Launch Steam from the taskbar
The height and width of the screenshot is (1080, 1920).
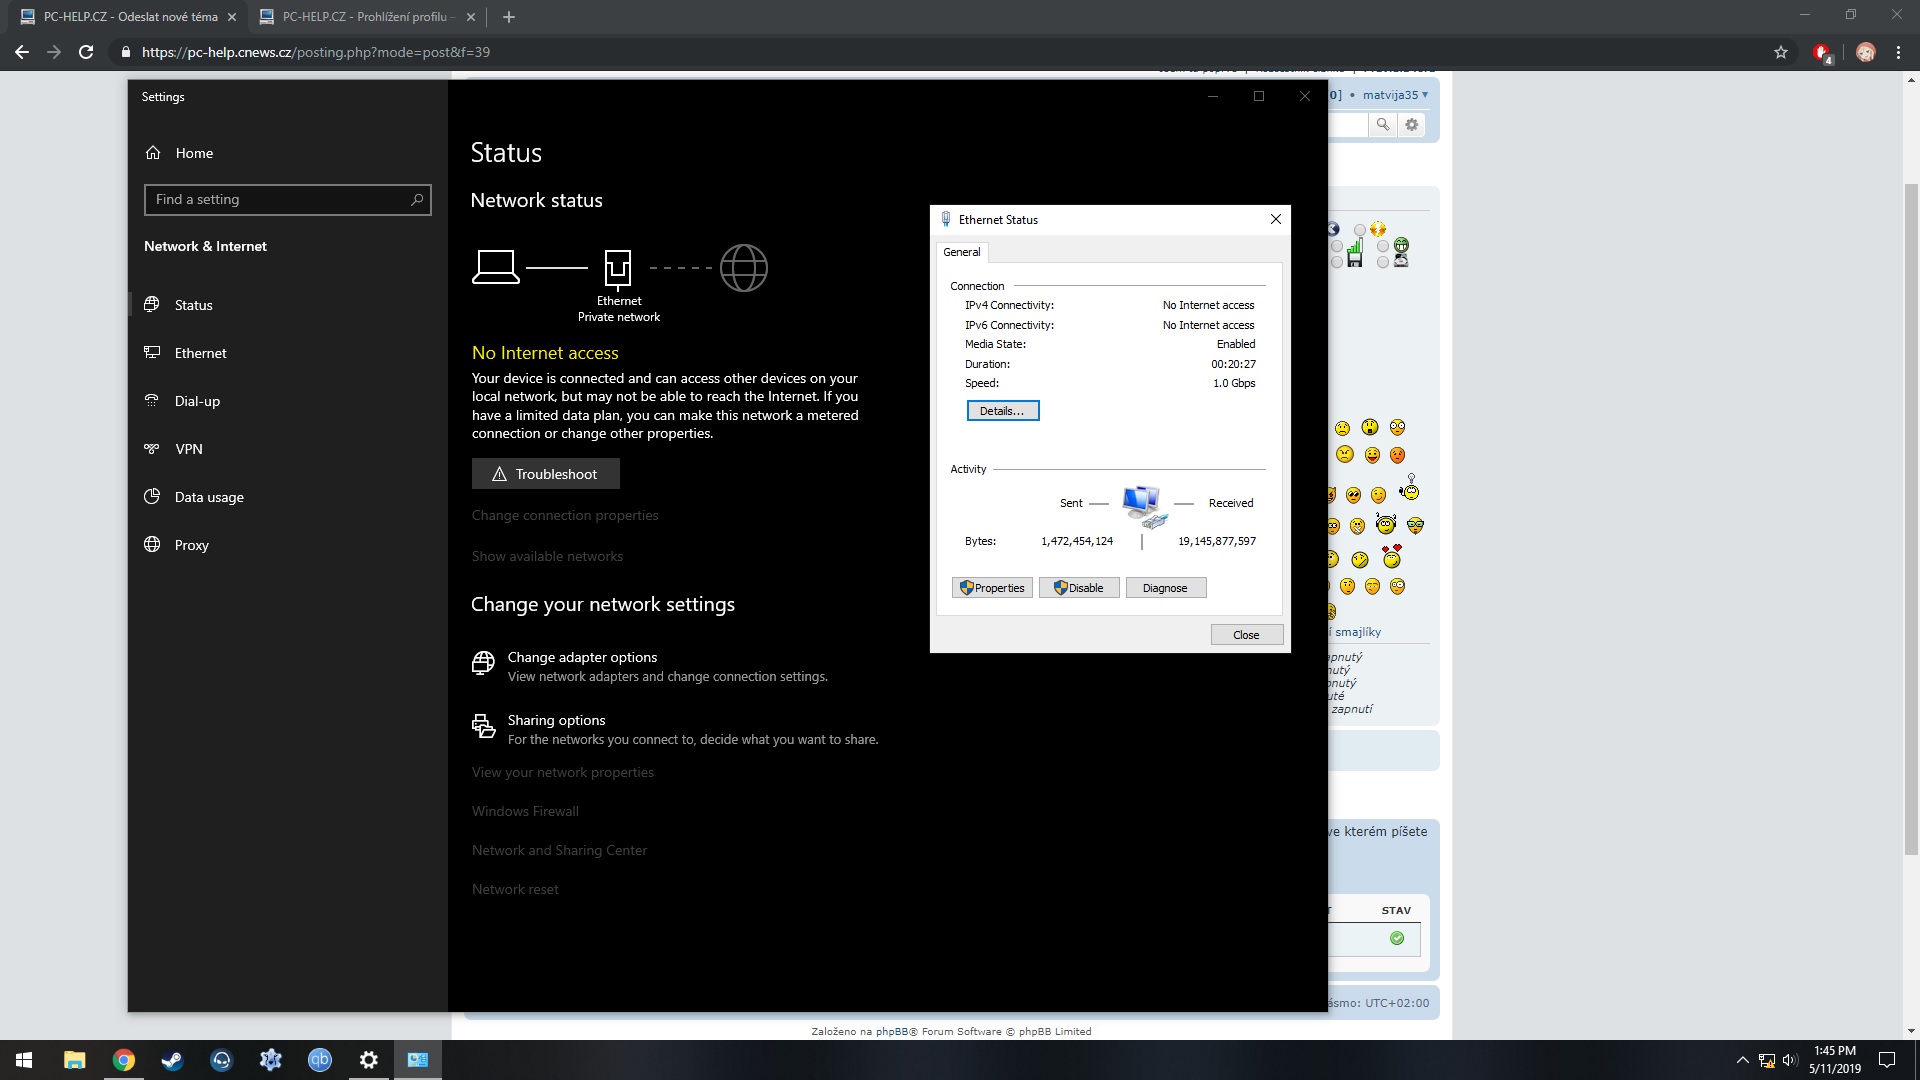pyautogui.click(x=172, y=1060)
